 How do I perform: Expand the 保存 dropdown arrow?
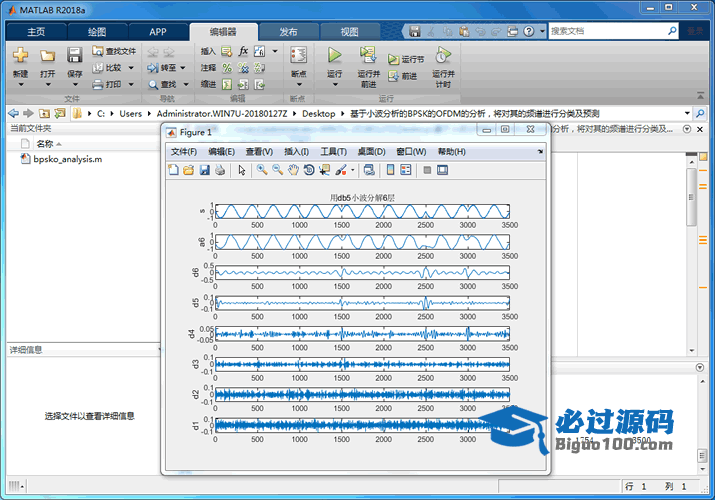point(75,85)
